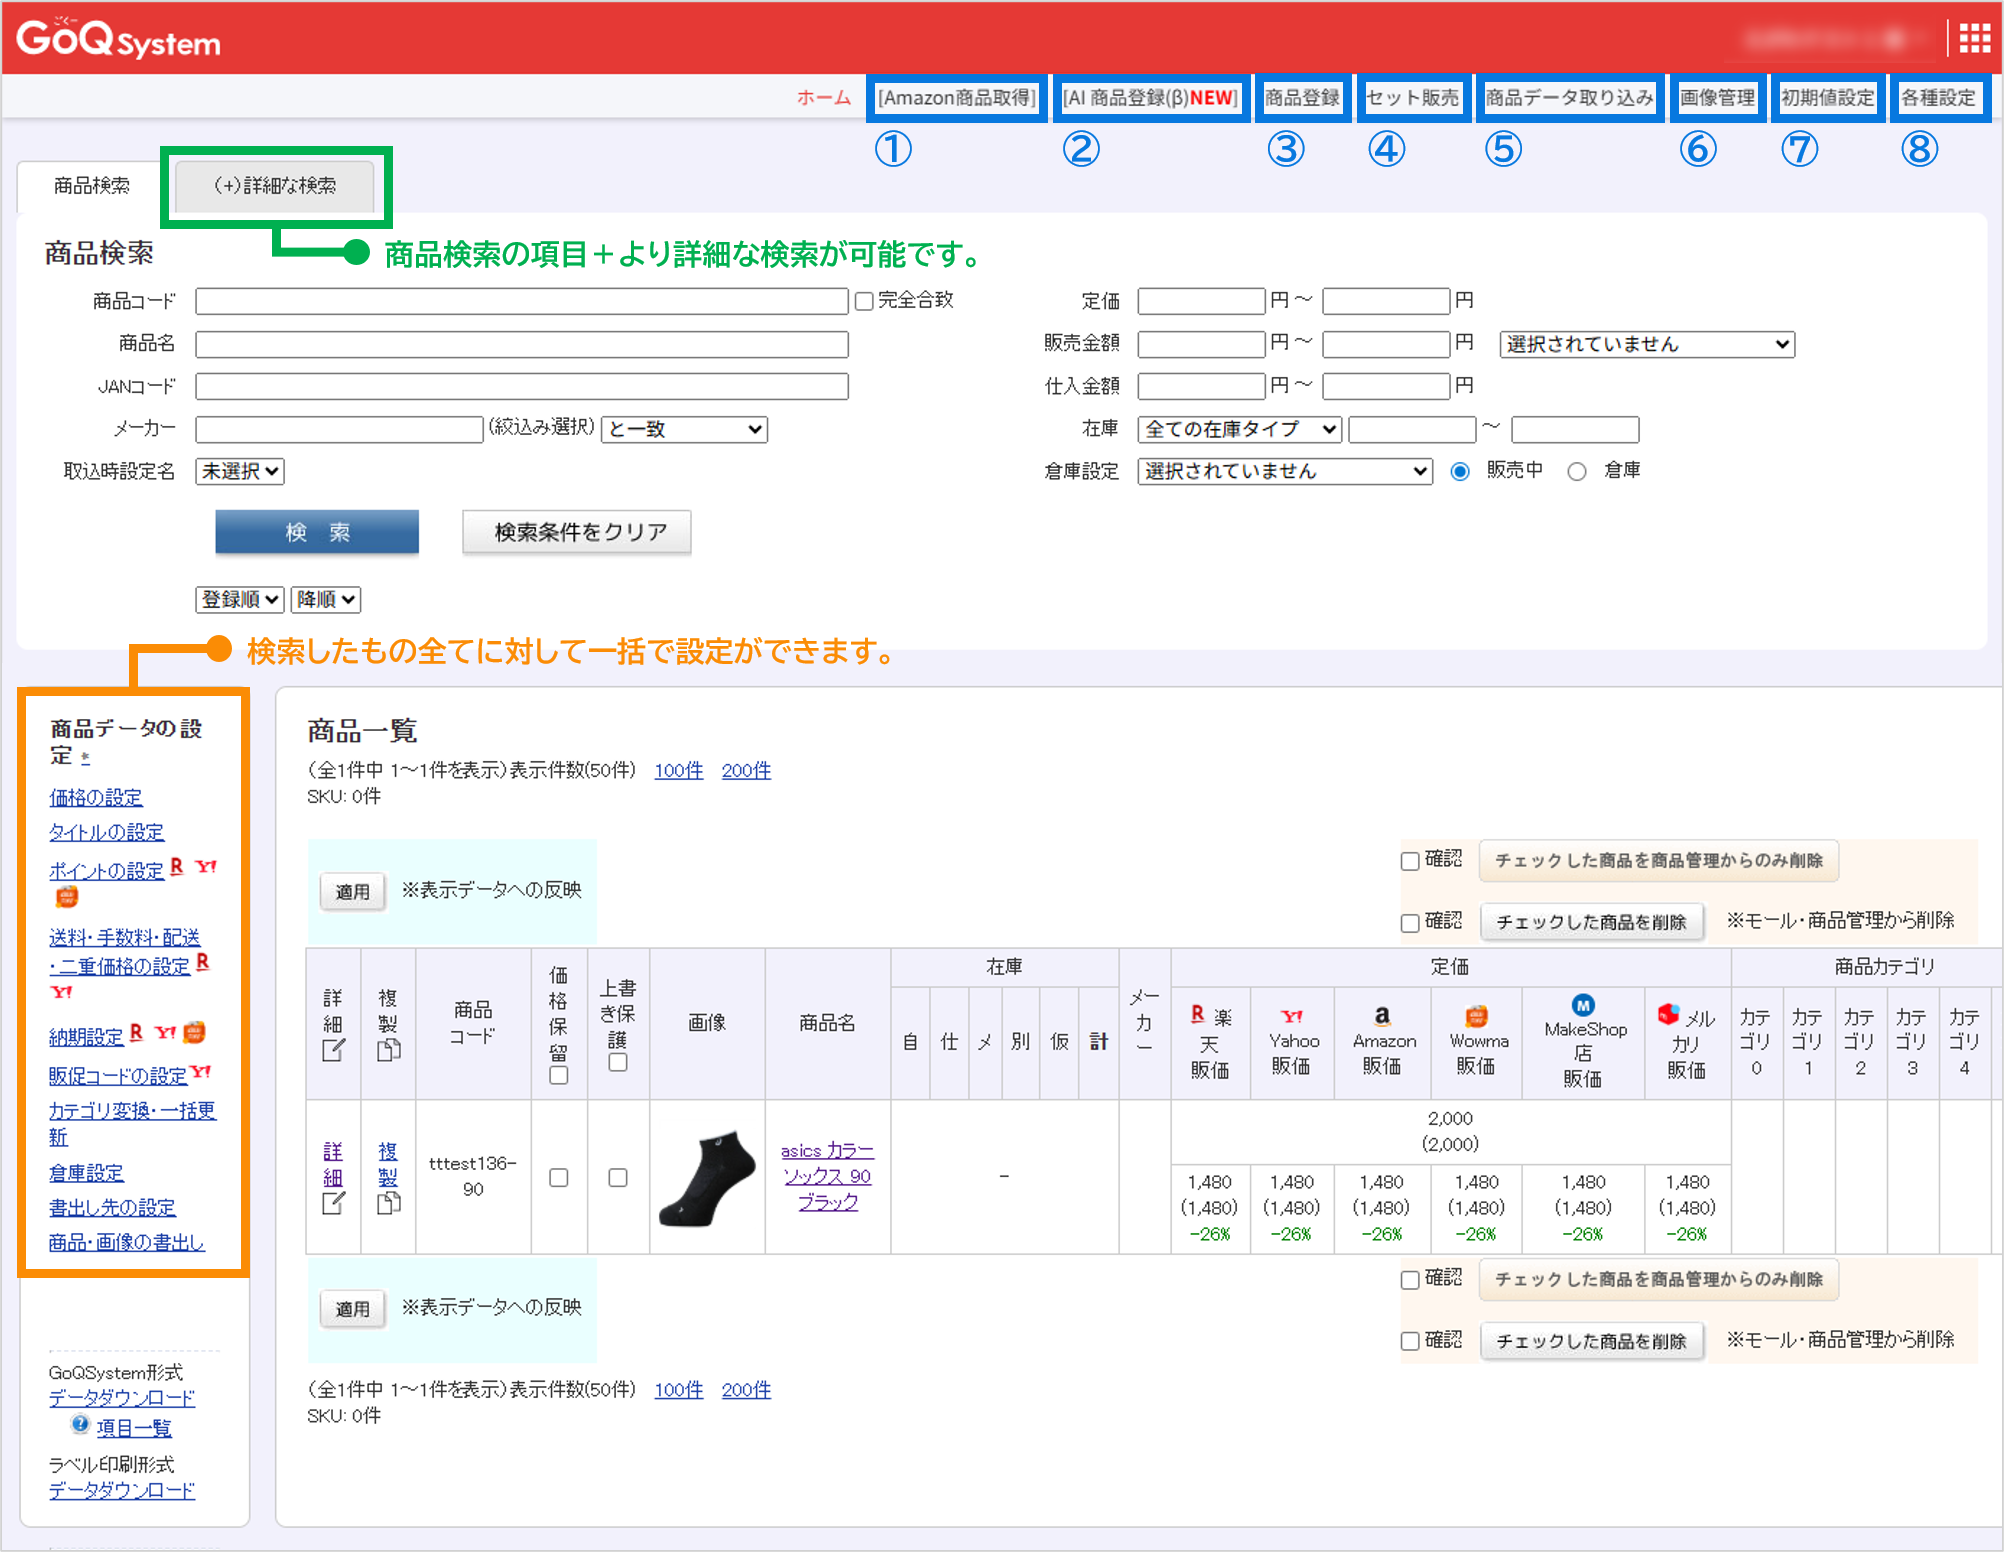Open the 画像管理 menu item
This screenshot has width=2004, height=1552.
(1716, 98)
